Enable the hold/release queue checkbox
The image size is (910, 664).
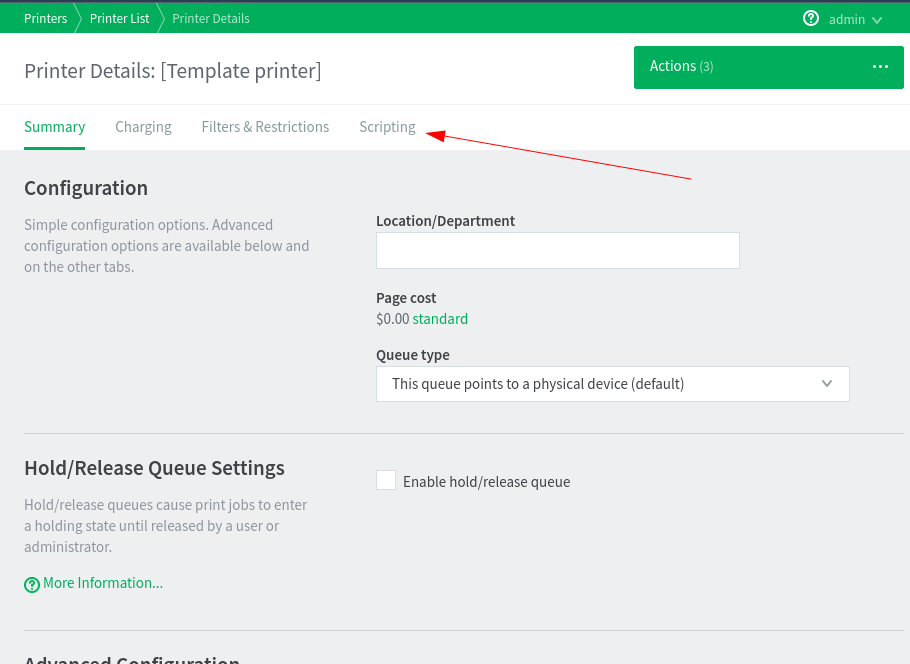pyautogui.click(x=386, y=481)
